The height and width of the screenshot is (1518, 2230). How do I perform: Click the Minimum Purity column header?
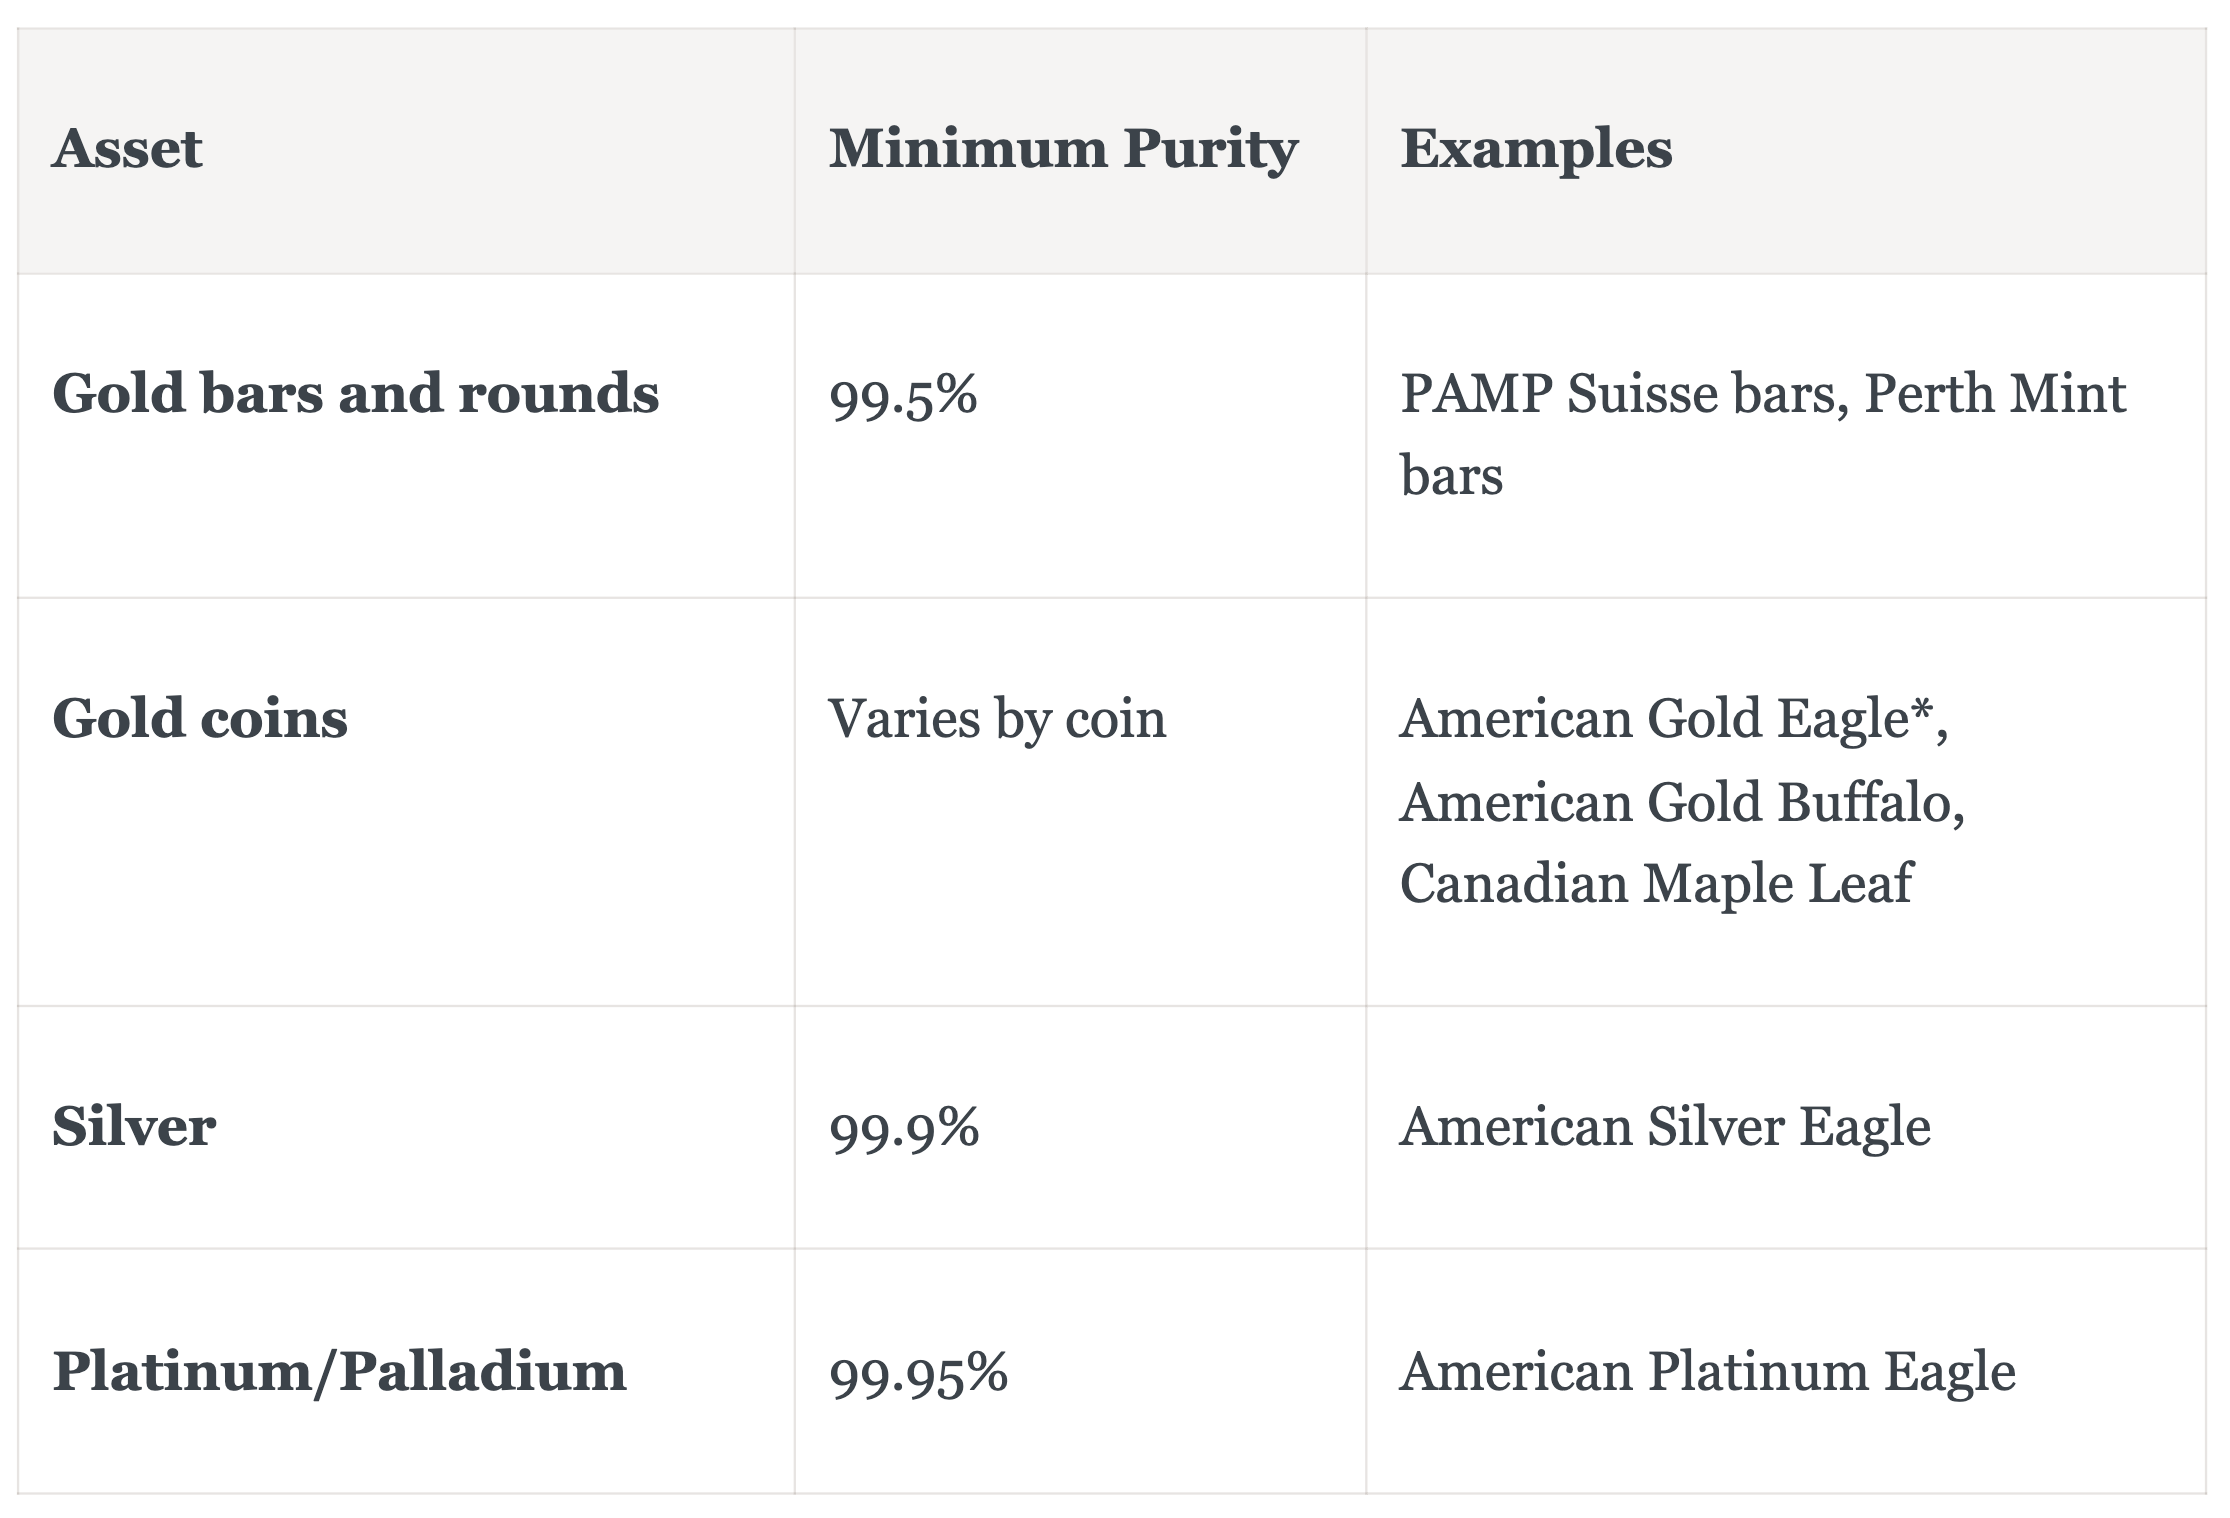click(1063, 150)
